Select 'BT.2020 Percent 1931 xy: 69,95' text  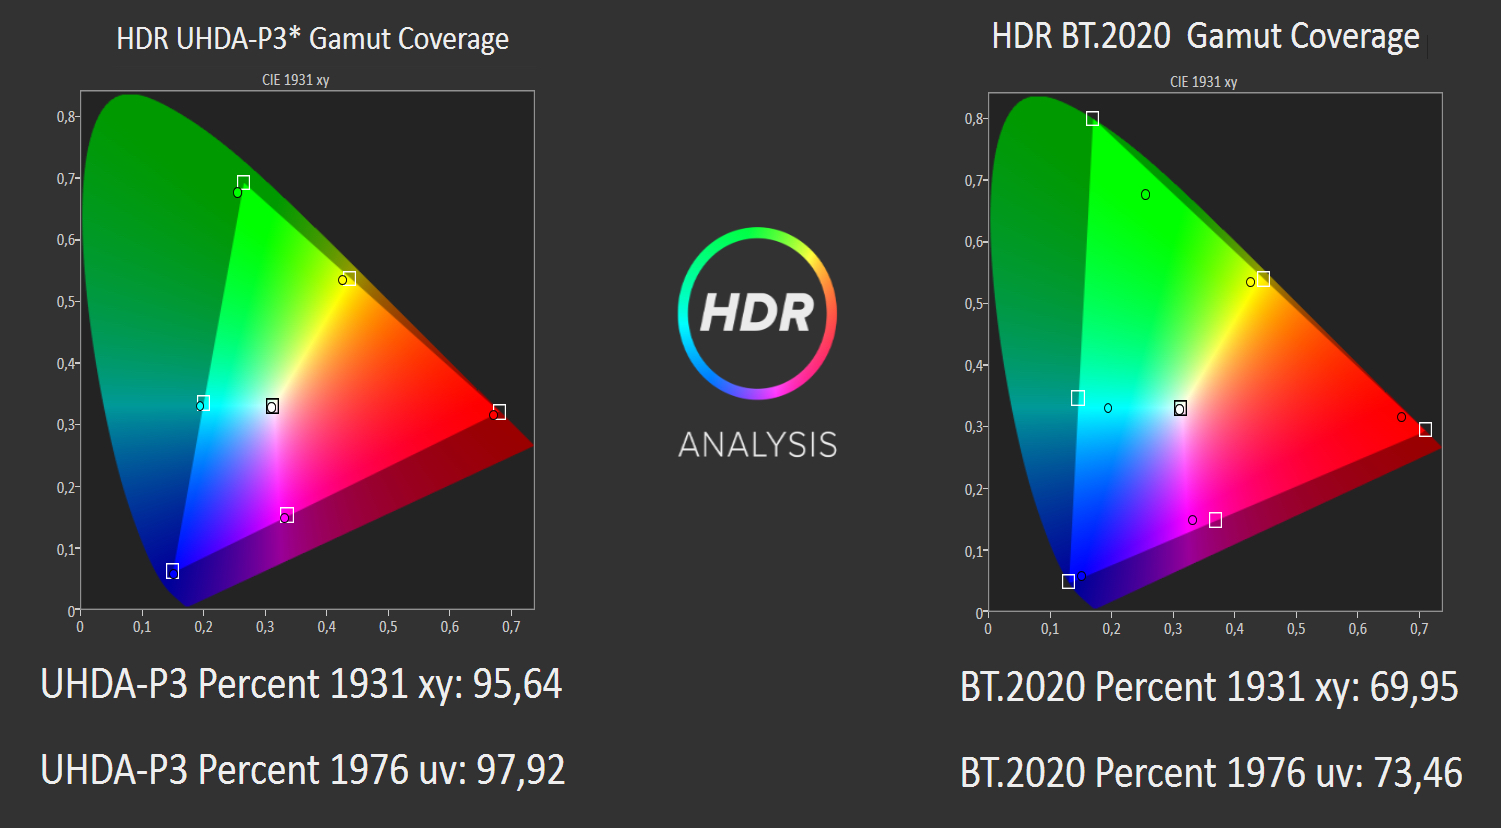pyautogui.click(x=1209, y=688)
